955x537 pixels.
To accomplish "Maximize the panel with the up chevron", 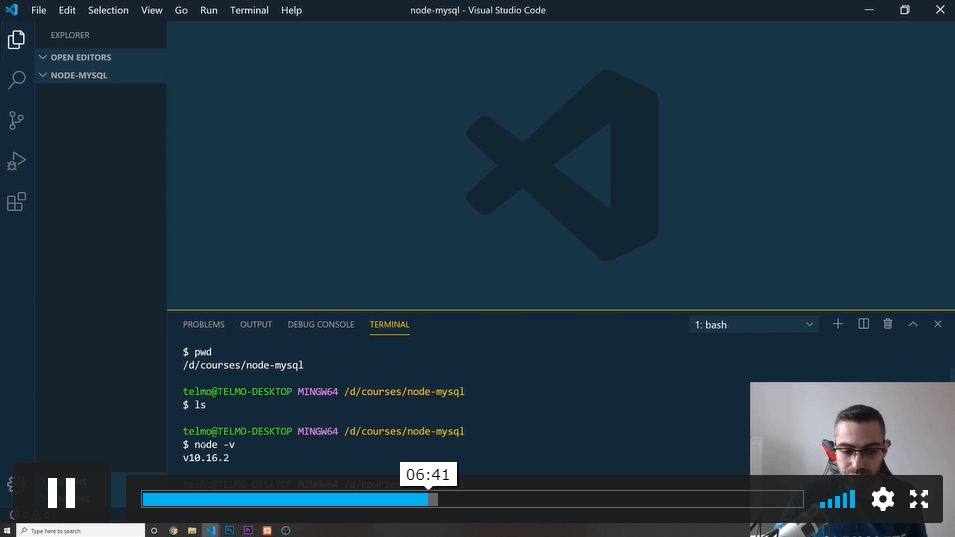I will pos(913,324).
